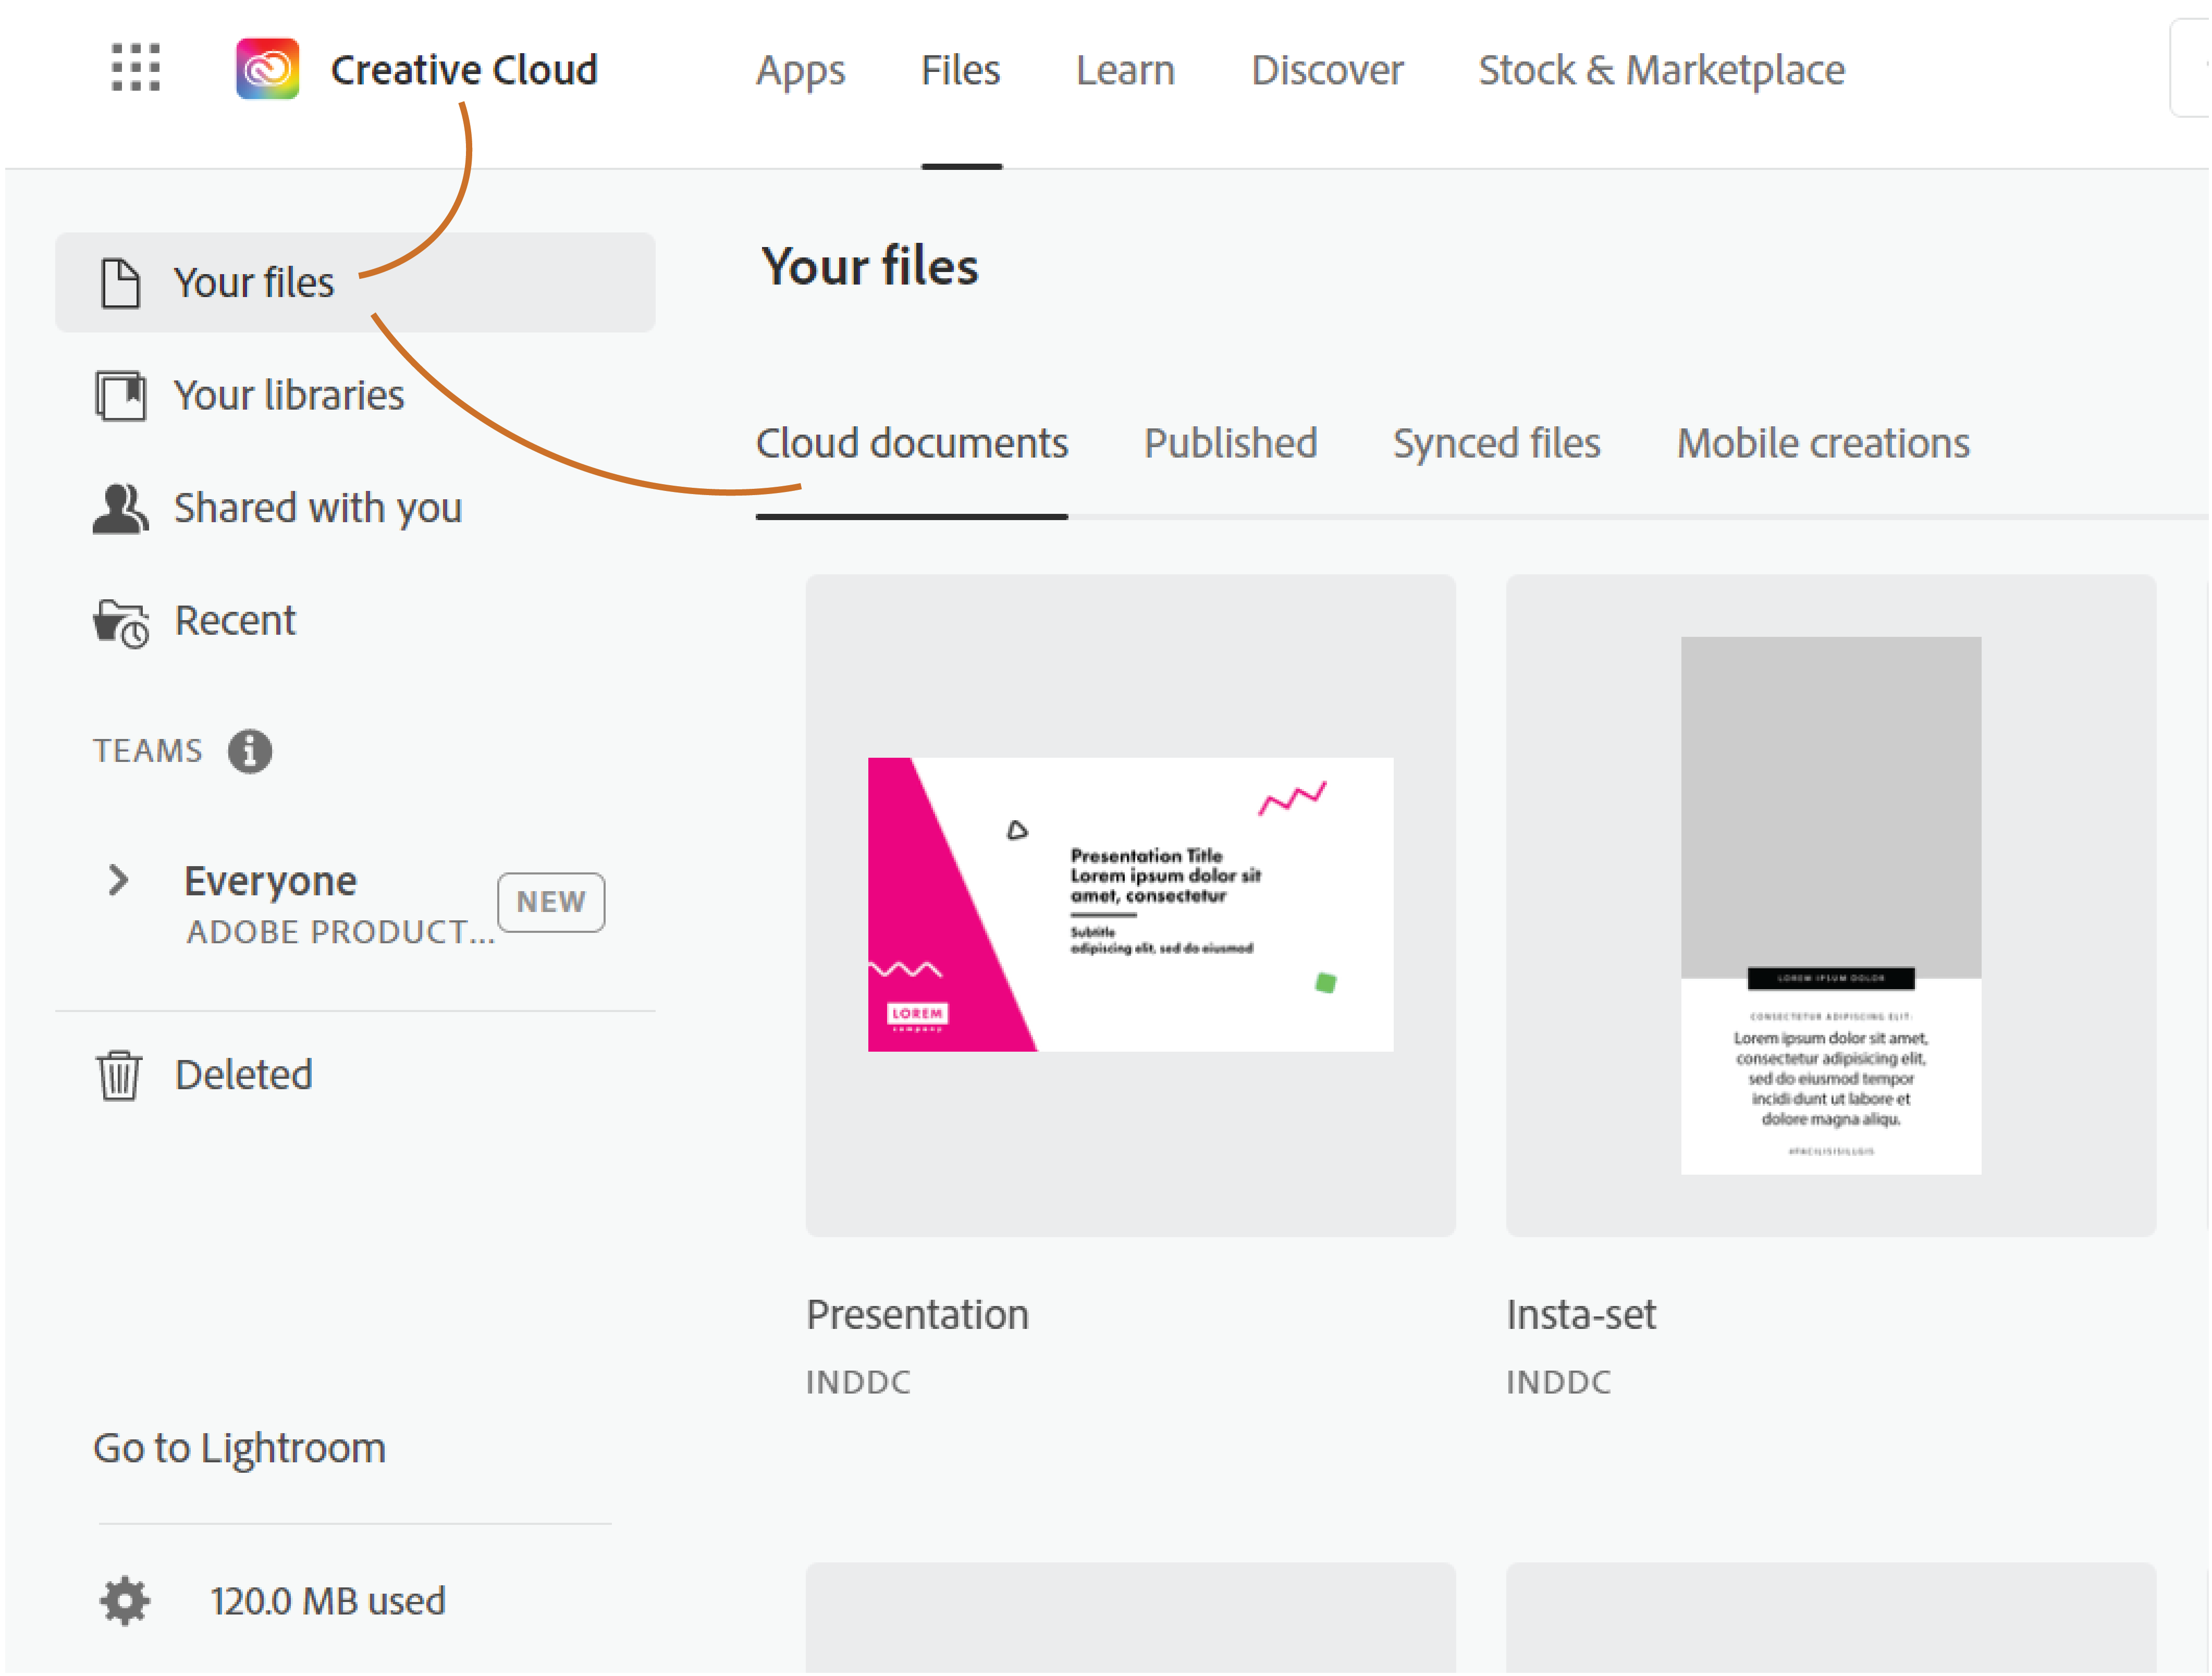Click the Deleted trash icon
2212x1676 pixels.
click(119, 1076)
